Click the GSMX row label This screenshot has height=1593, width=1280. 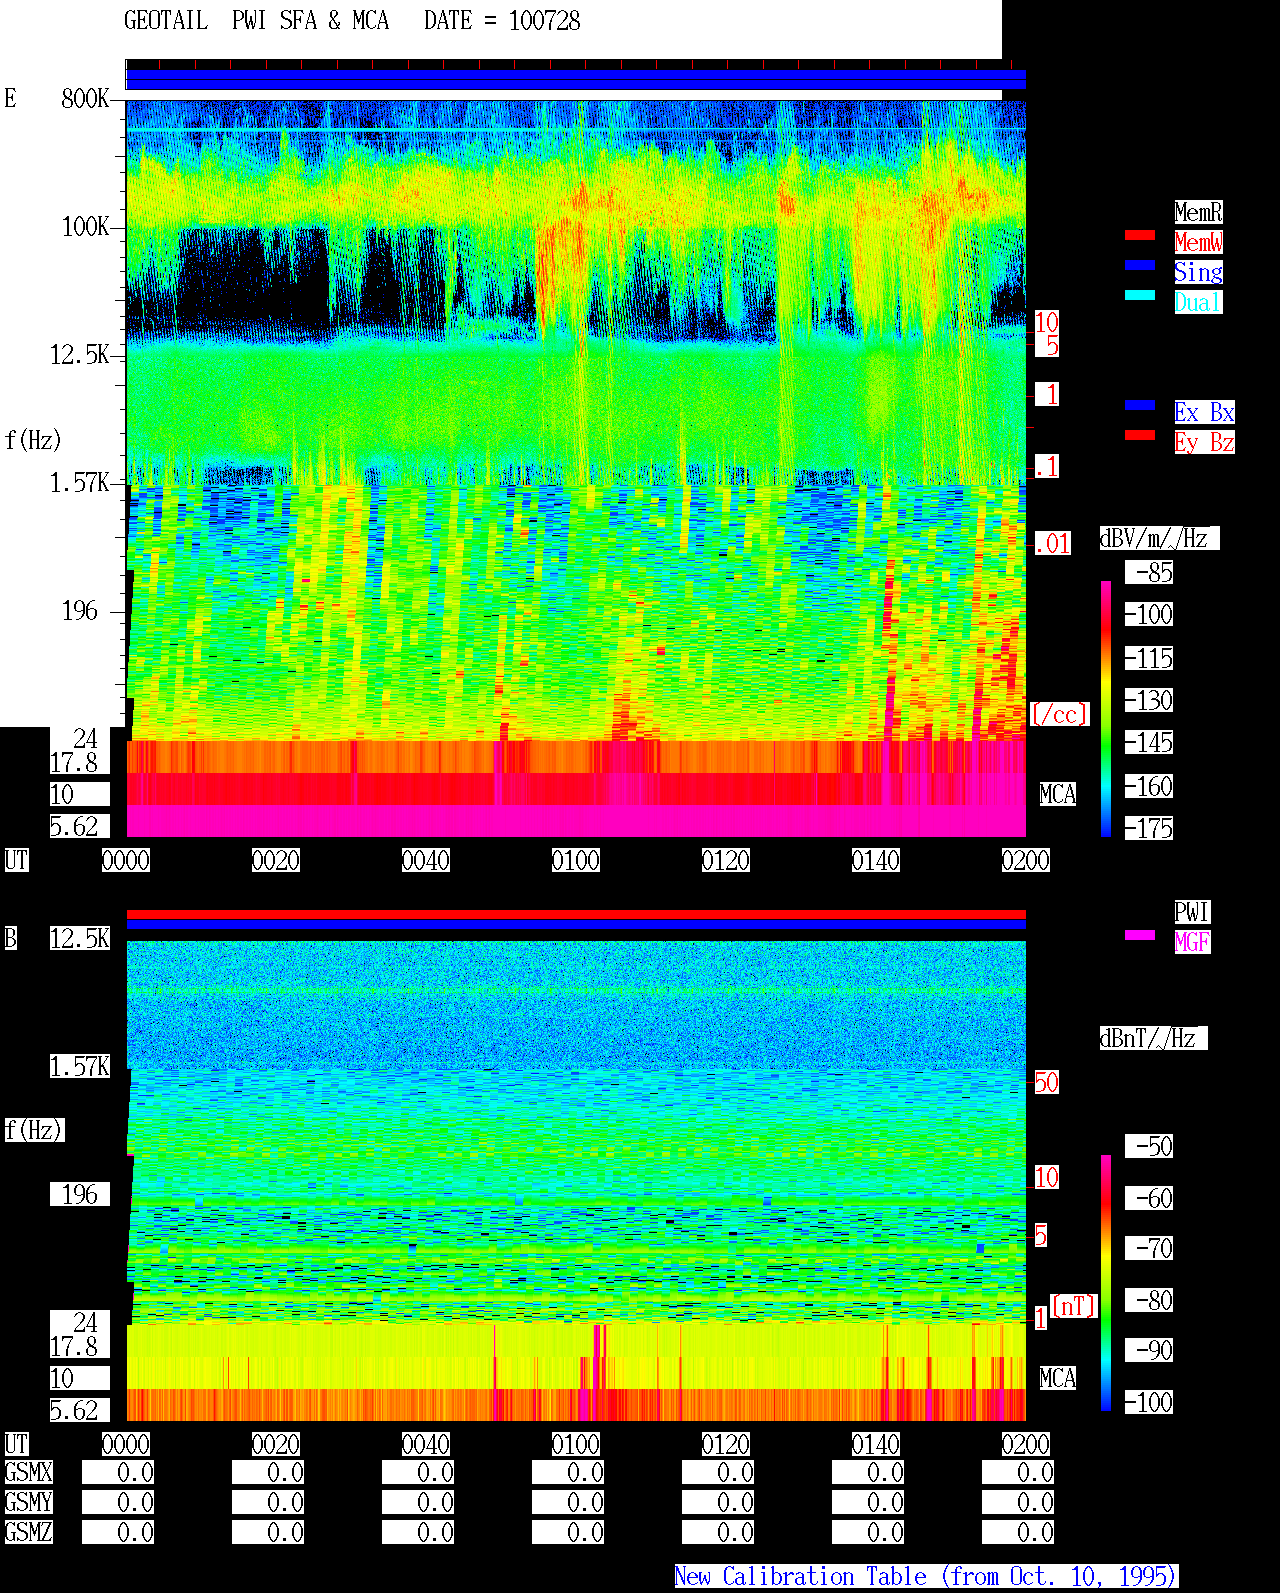(29, 1472)
